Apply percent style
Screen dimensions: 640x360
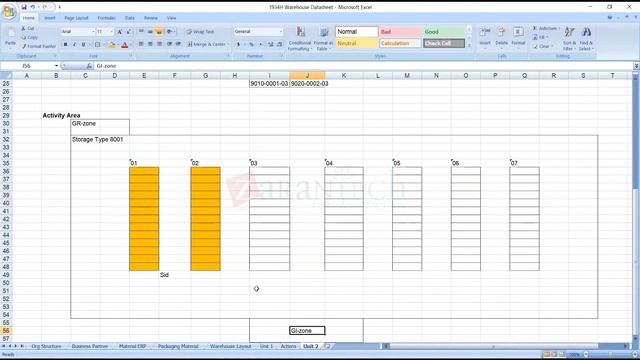pyautogui.click(x=251, y=44)
